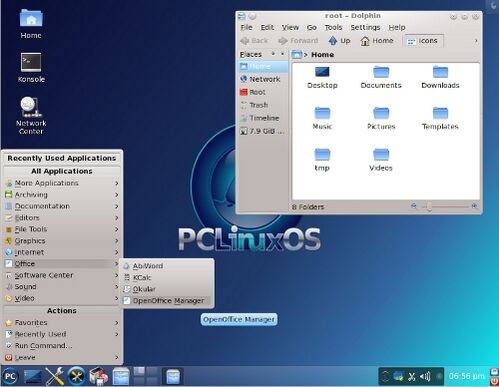
Task: Open the Pictures folder in Dolphin
Action: click(381, 118)
